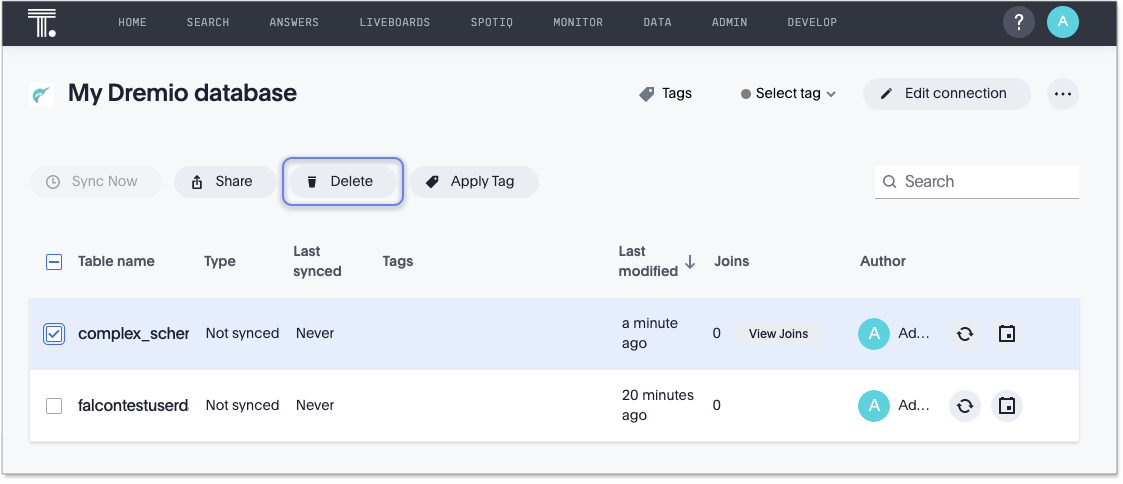1123x484 pixels.
Task: Open the help question mark icon
Action: pos(1018,22)
